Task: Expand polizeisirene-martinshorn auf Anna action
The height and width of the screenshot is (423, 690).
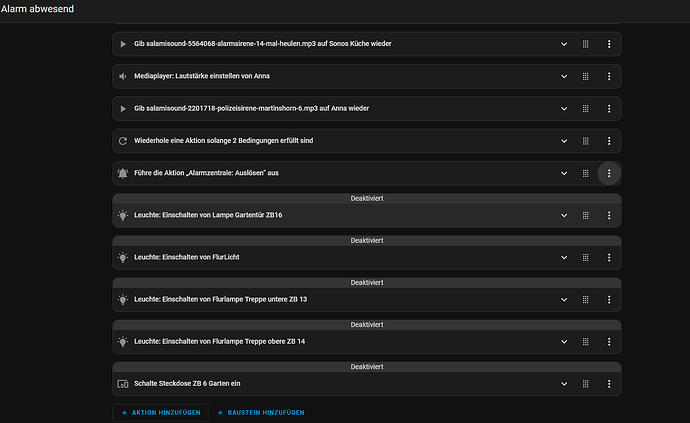Action: [x=564, y=109]
